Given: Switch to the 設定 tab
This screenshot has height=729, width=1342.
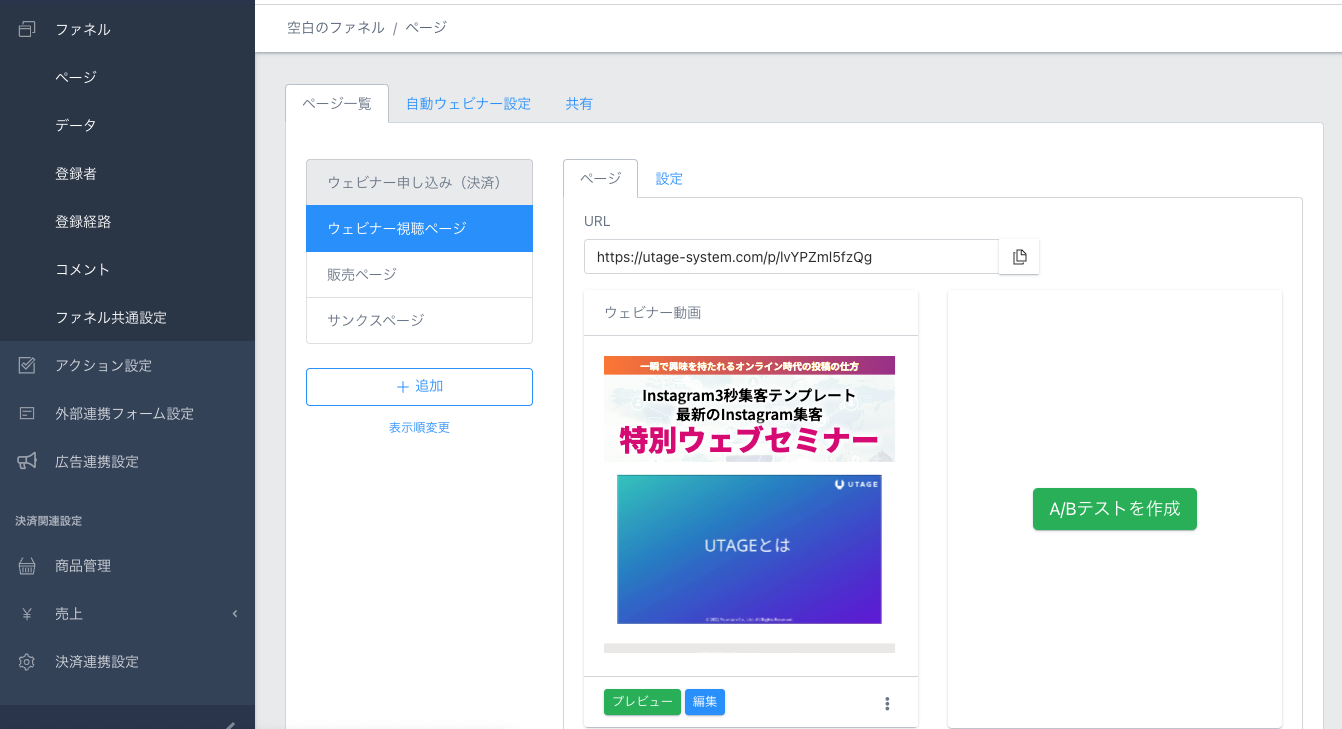Looking at the screenshot, I should 669,179.
